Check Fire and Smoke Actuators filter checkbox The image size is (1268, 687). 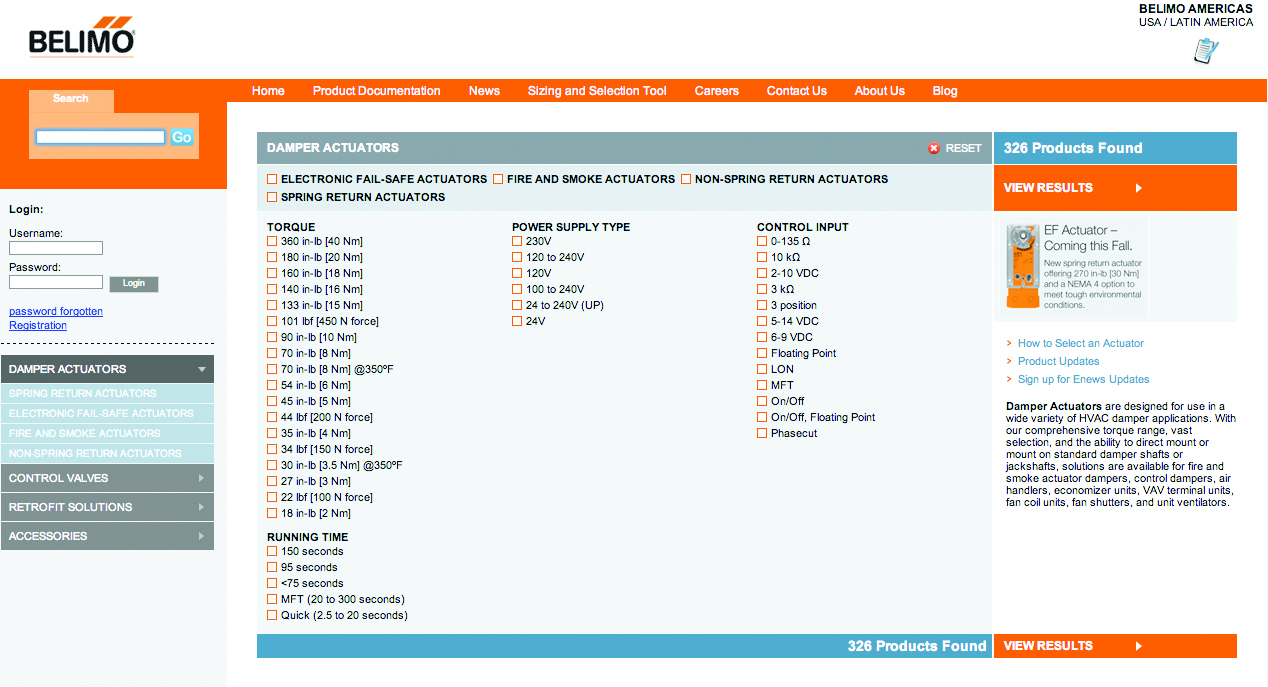tap(498, 179)
